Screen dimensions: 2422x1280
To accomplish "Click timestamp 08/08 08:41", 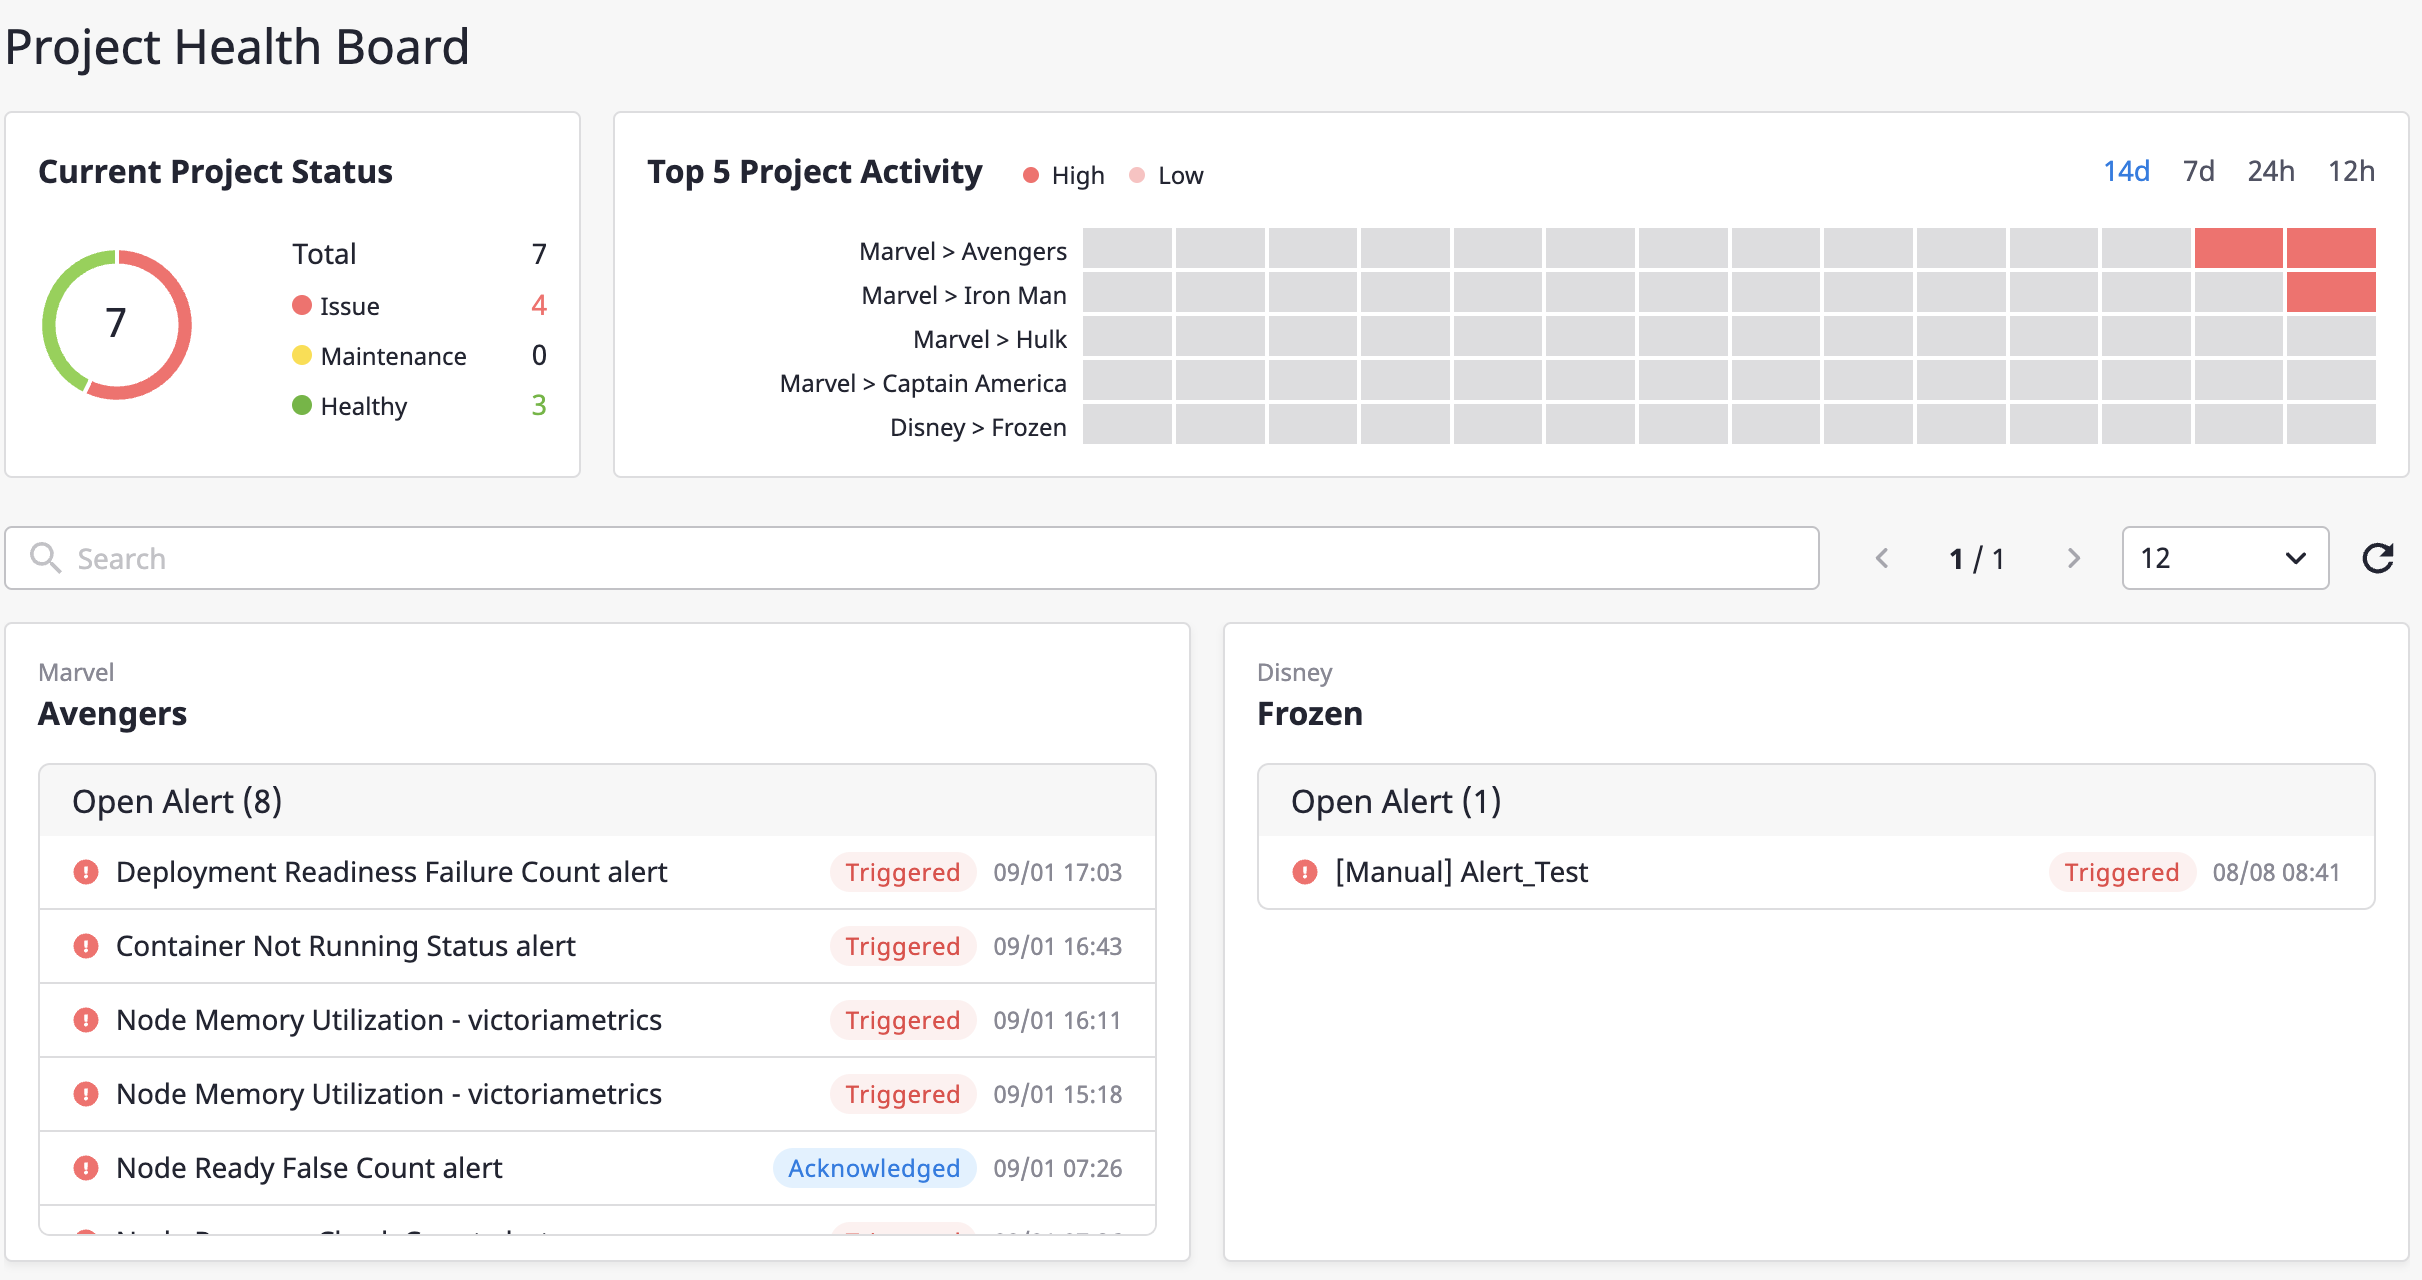I will pos(2276,872).
